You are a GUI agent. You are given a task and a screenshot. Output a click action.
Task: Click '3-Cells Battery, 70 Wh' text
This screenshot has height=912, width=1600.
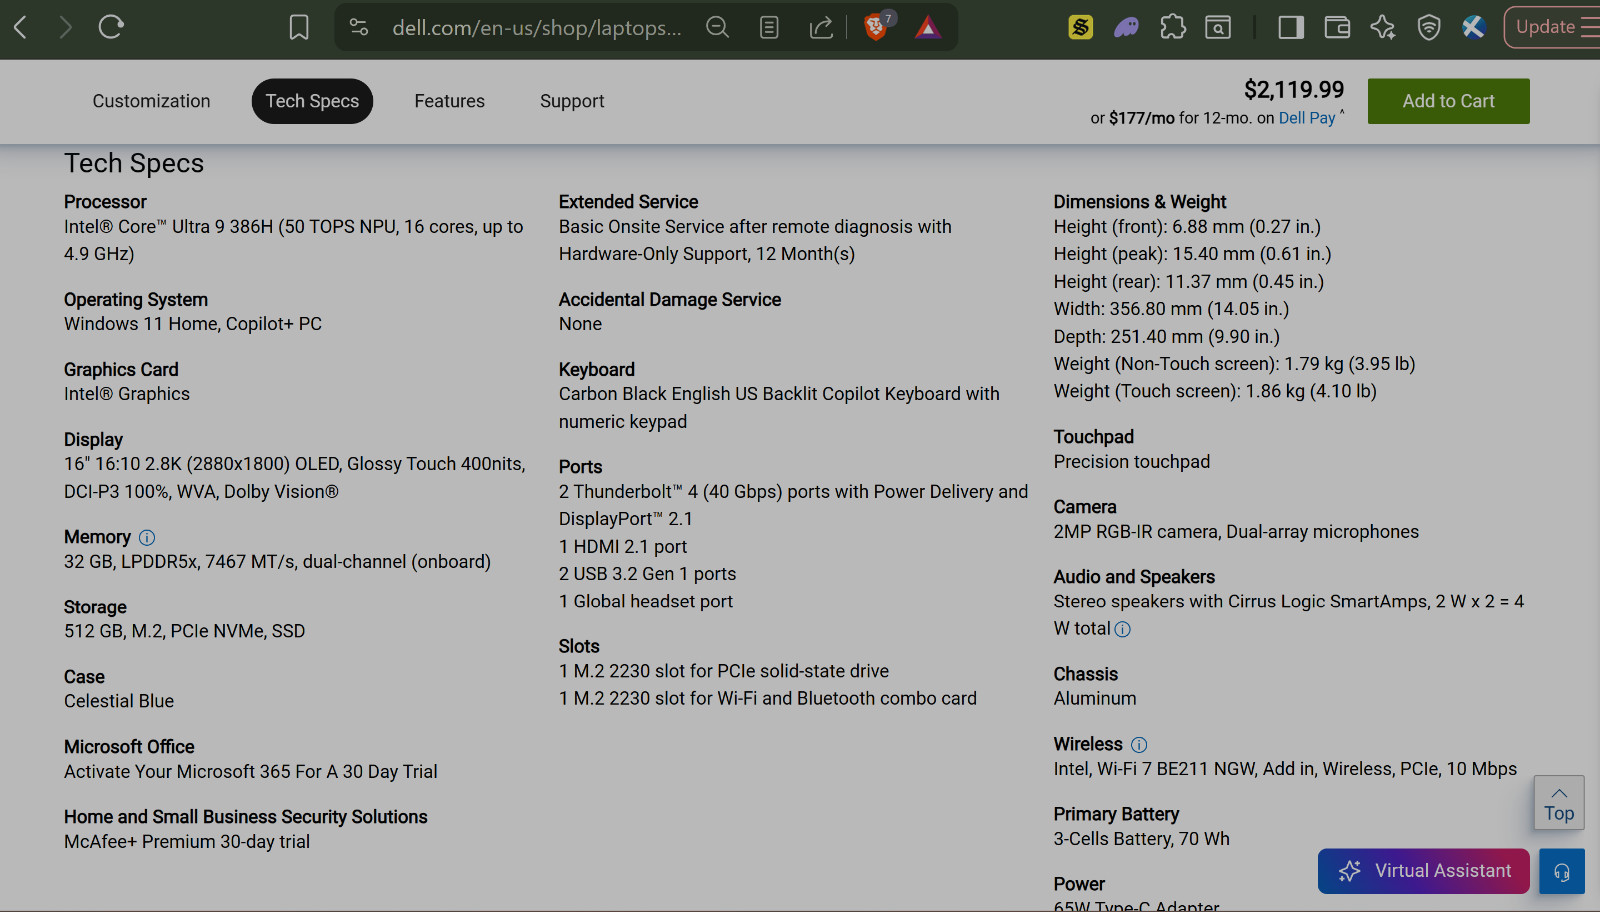1142,839
